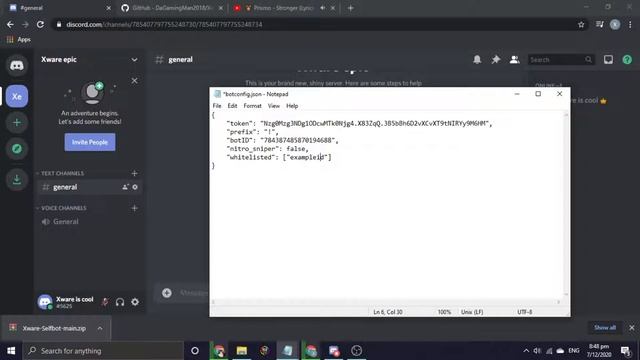Create voice channel with plus icon

tap(134, 208)
